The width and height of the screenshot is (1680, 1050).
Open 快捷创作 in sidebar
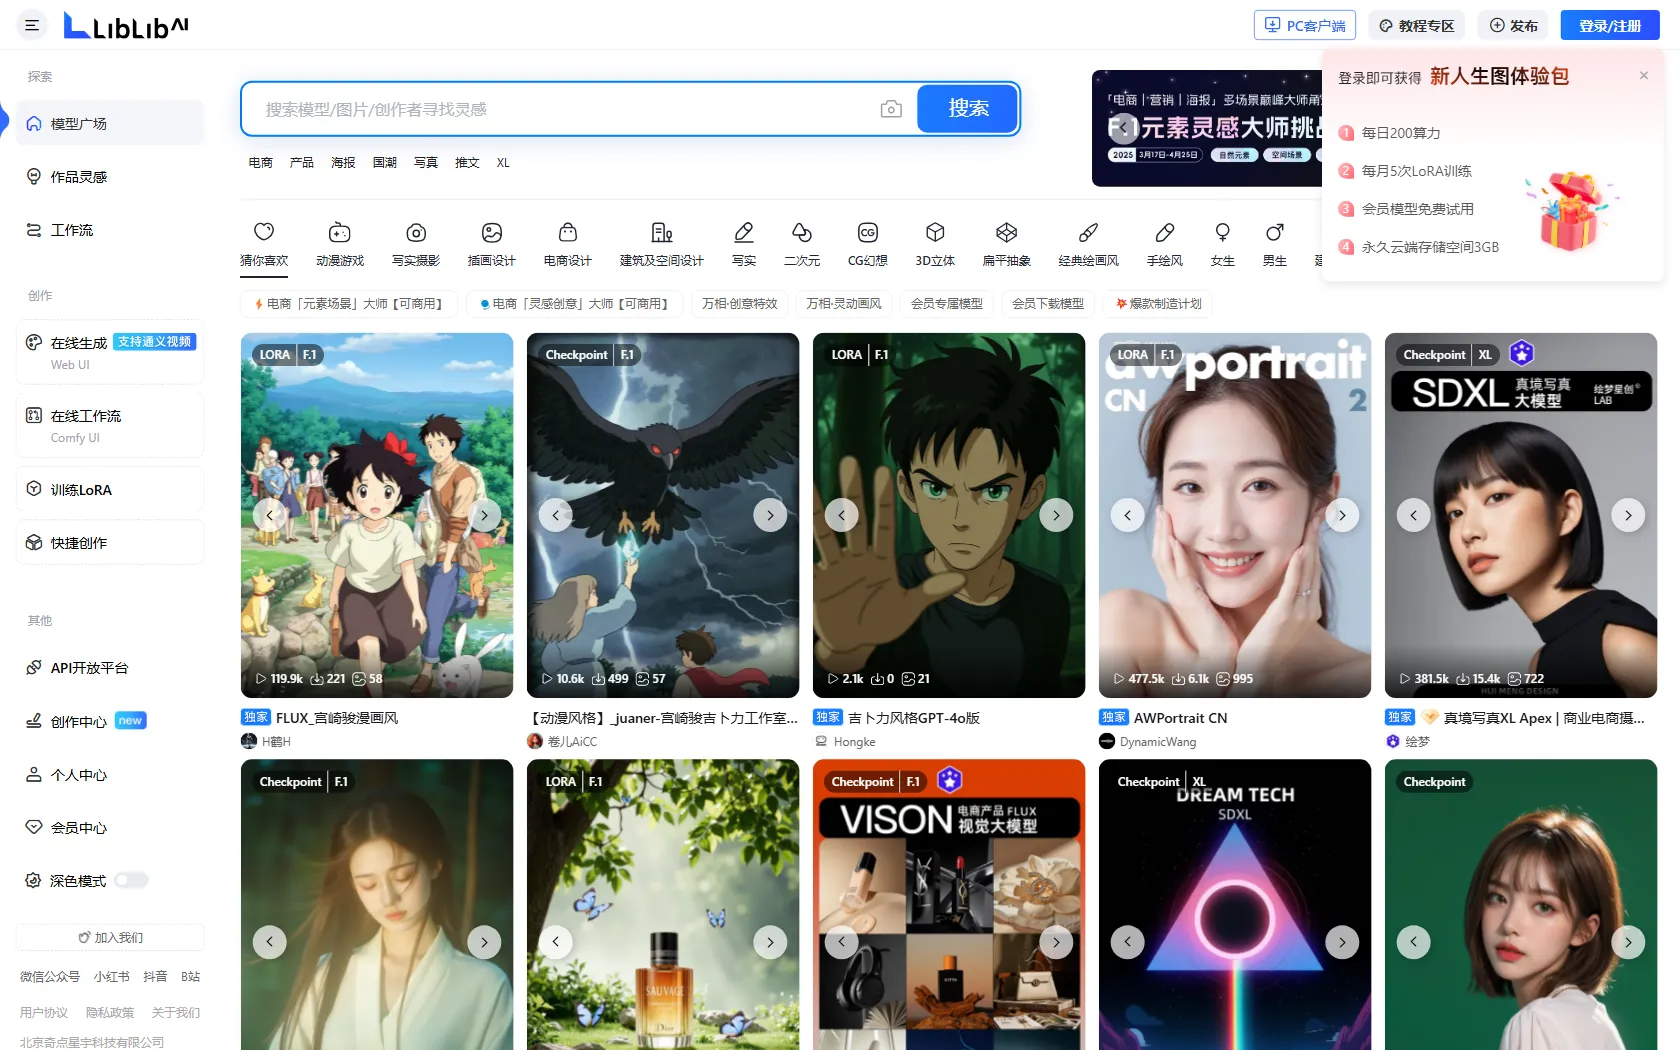click(110, 542)
